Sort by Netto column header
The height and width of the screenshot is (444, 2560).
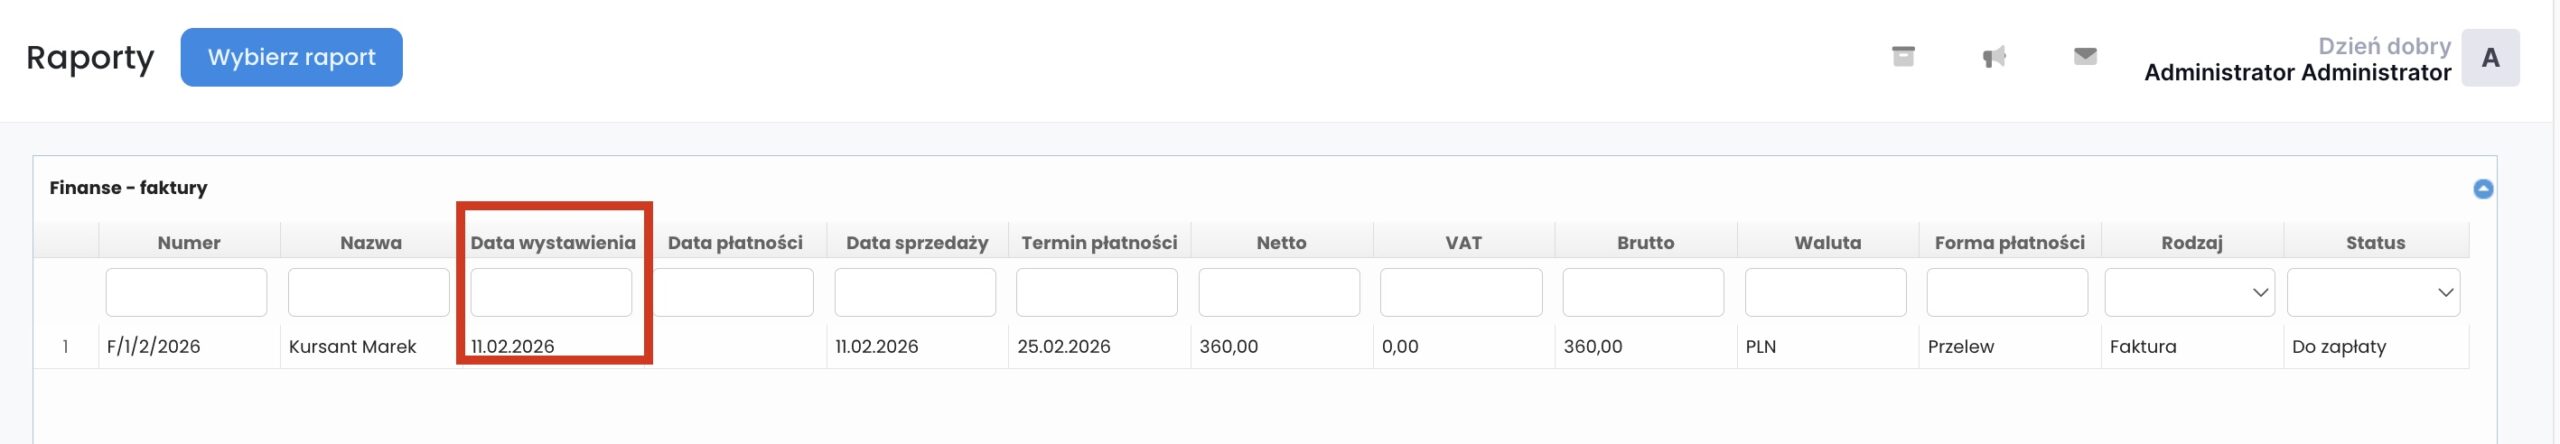click(x=1281, y=243)
